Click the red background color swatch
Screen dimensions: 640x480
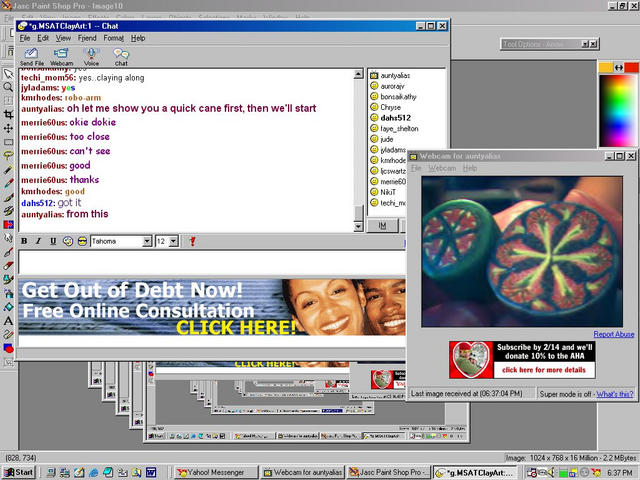pos(631,67)
